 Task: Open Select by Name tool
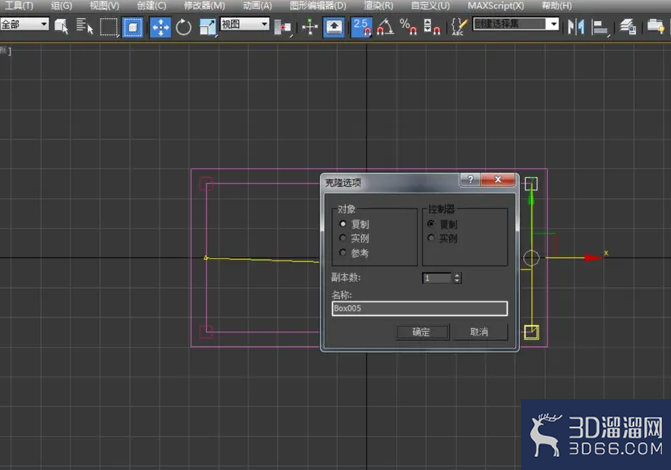pyautogui.click(x=84, y=27)
